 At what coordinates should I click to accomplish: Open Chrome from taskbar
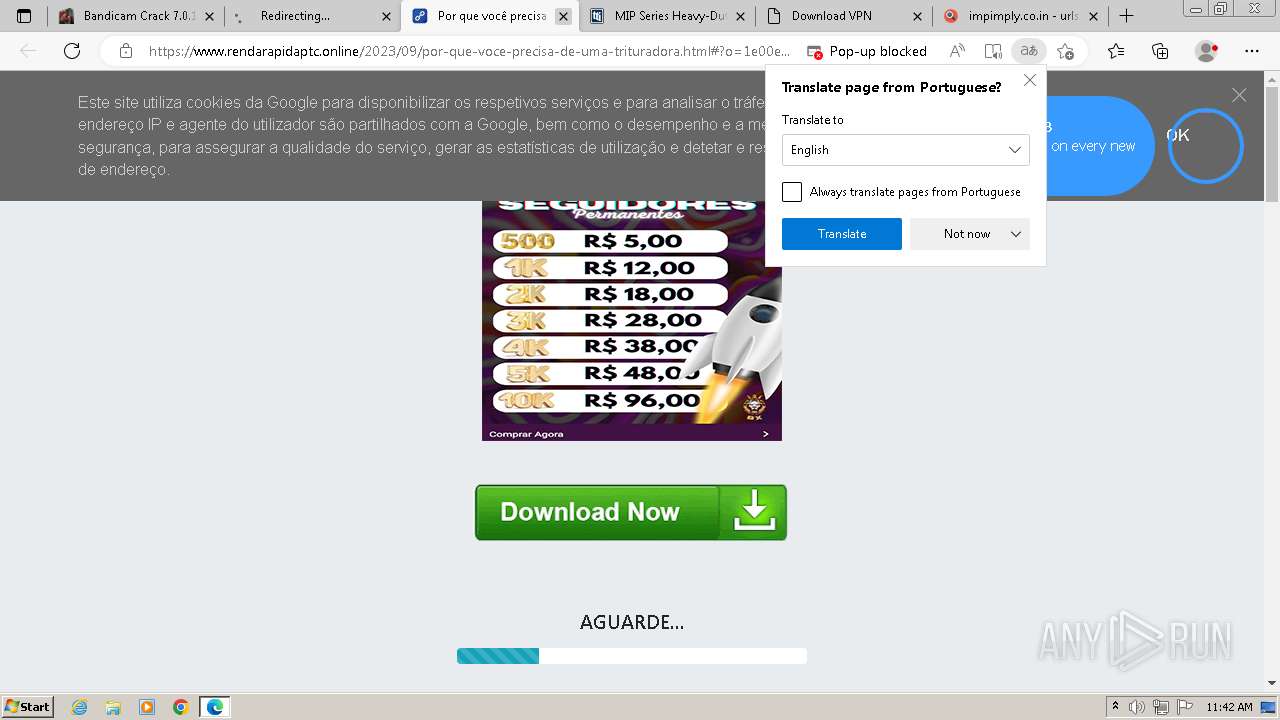click(180, 707)
